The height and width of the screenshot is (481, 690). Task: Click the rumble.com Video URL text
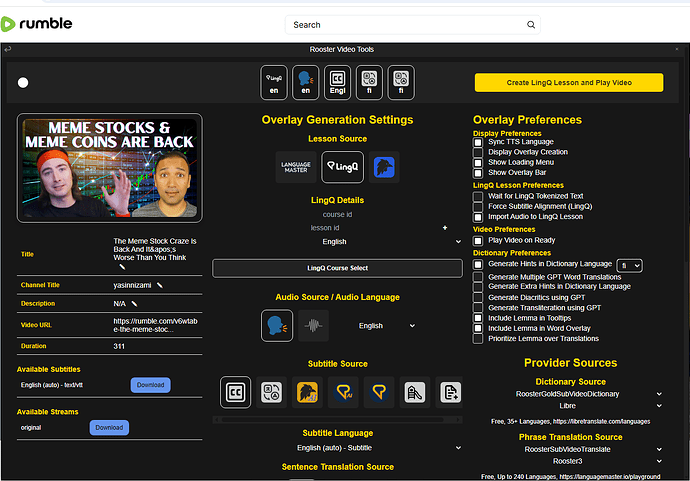[x=155, y=325]
